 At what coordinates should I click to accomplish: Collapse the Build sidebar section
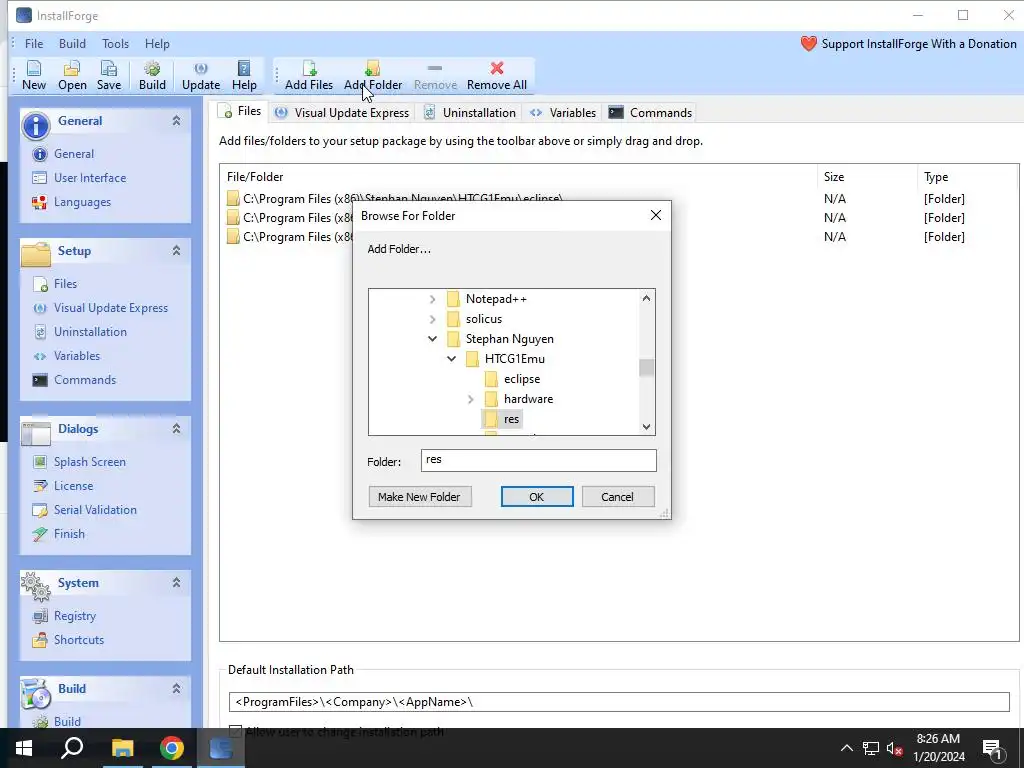176,688
